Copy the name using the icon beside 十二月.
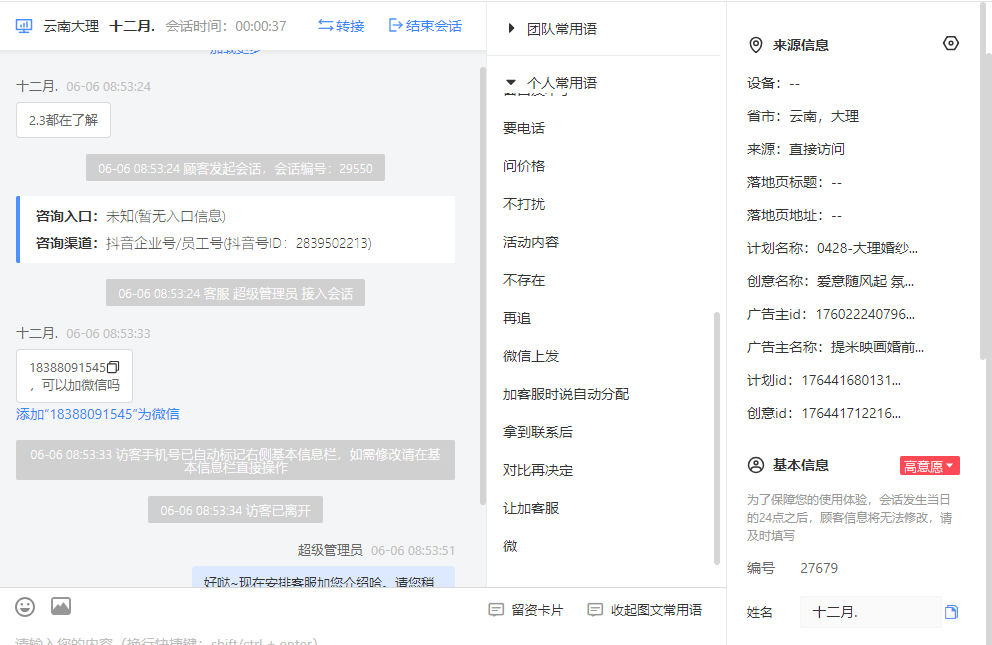The height and width of the screenshot is (645, 992). [951, 612]
